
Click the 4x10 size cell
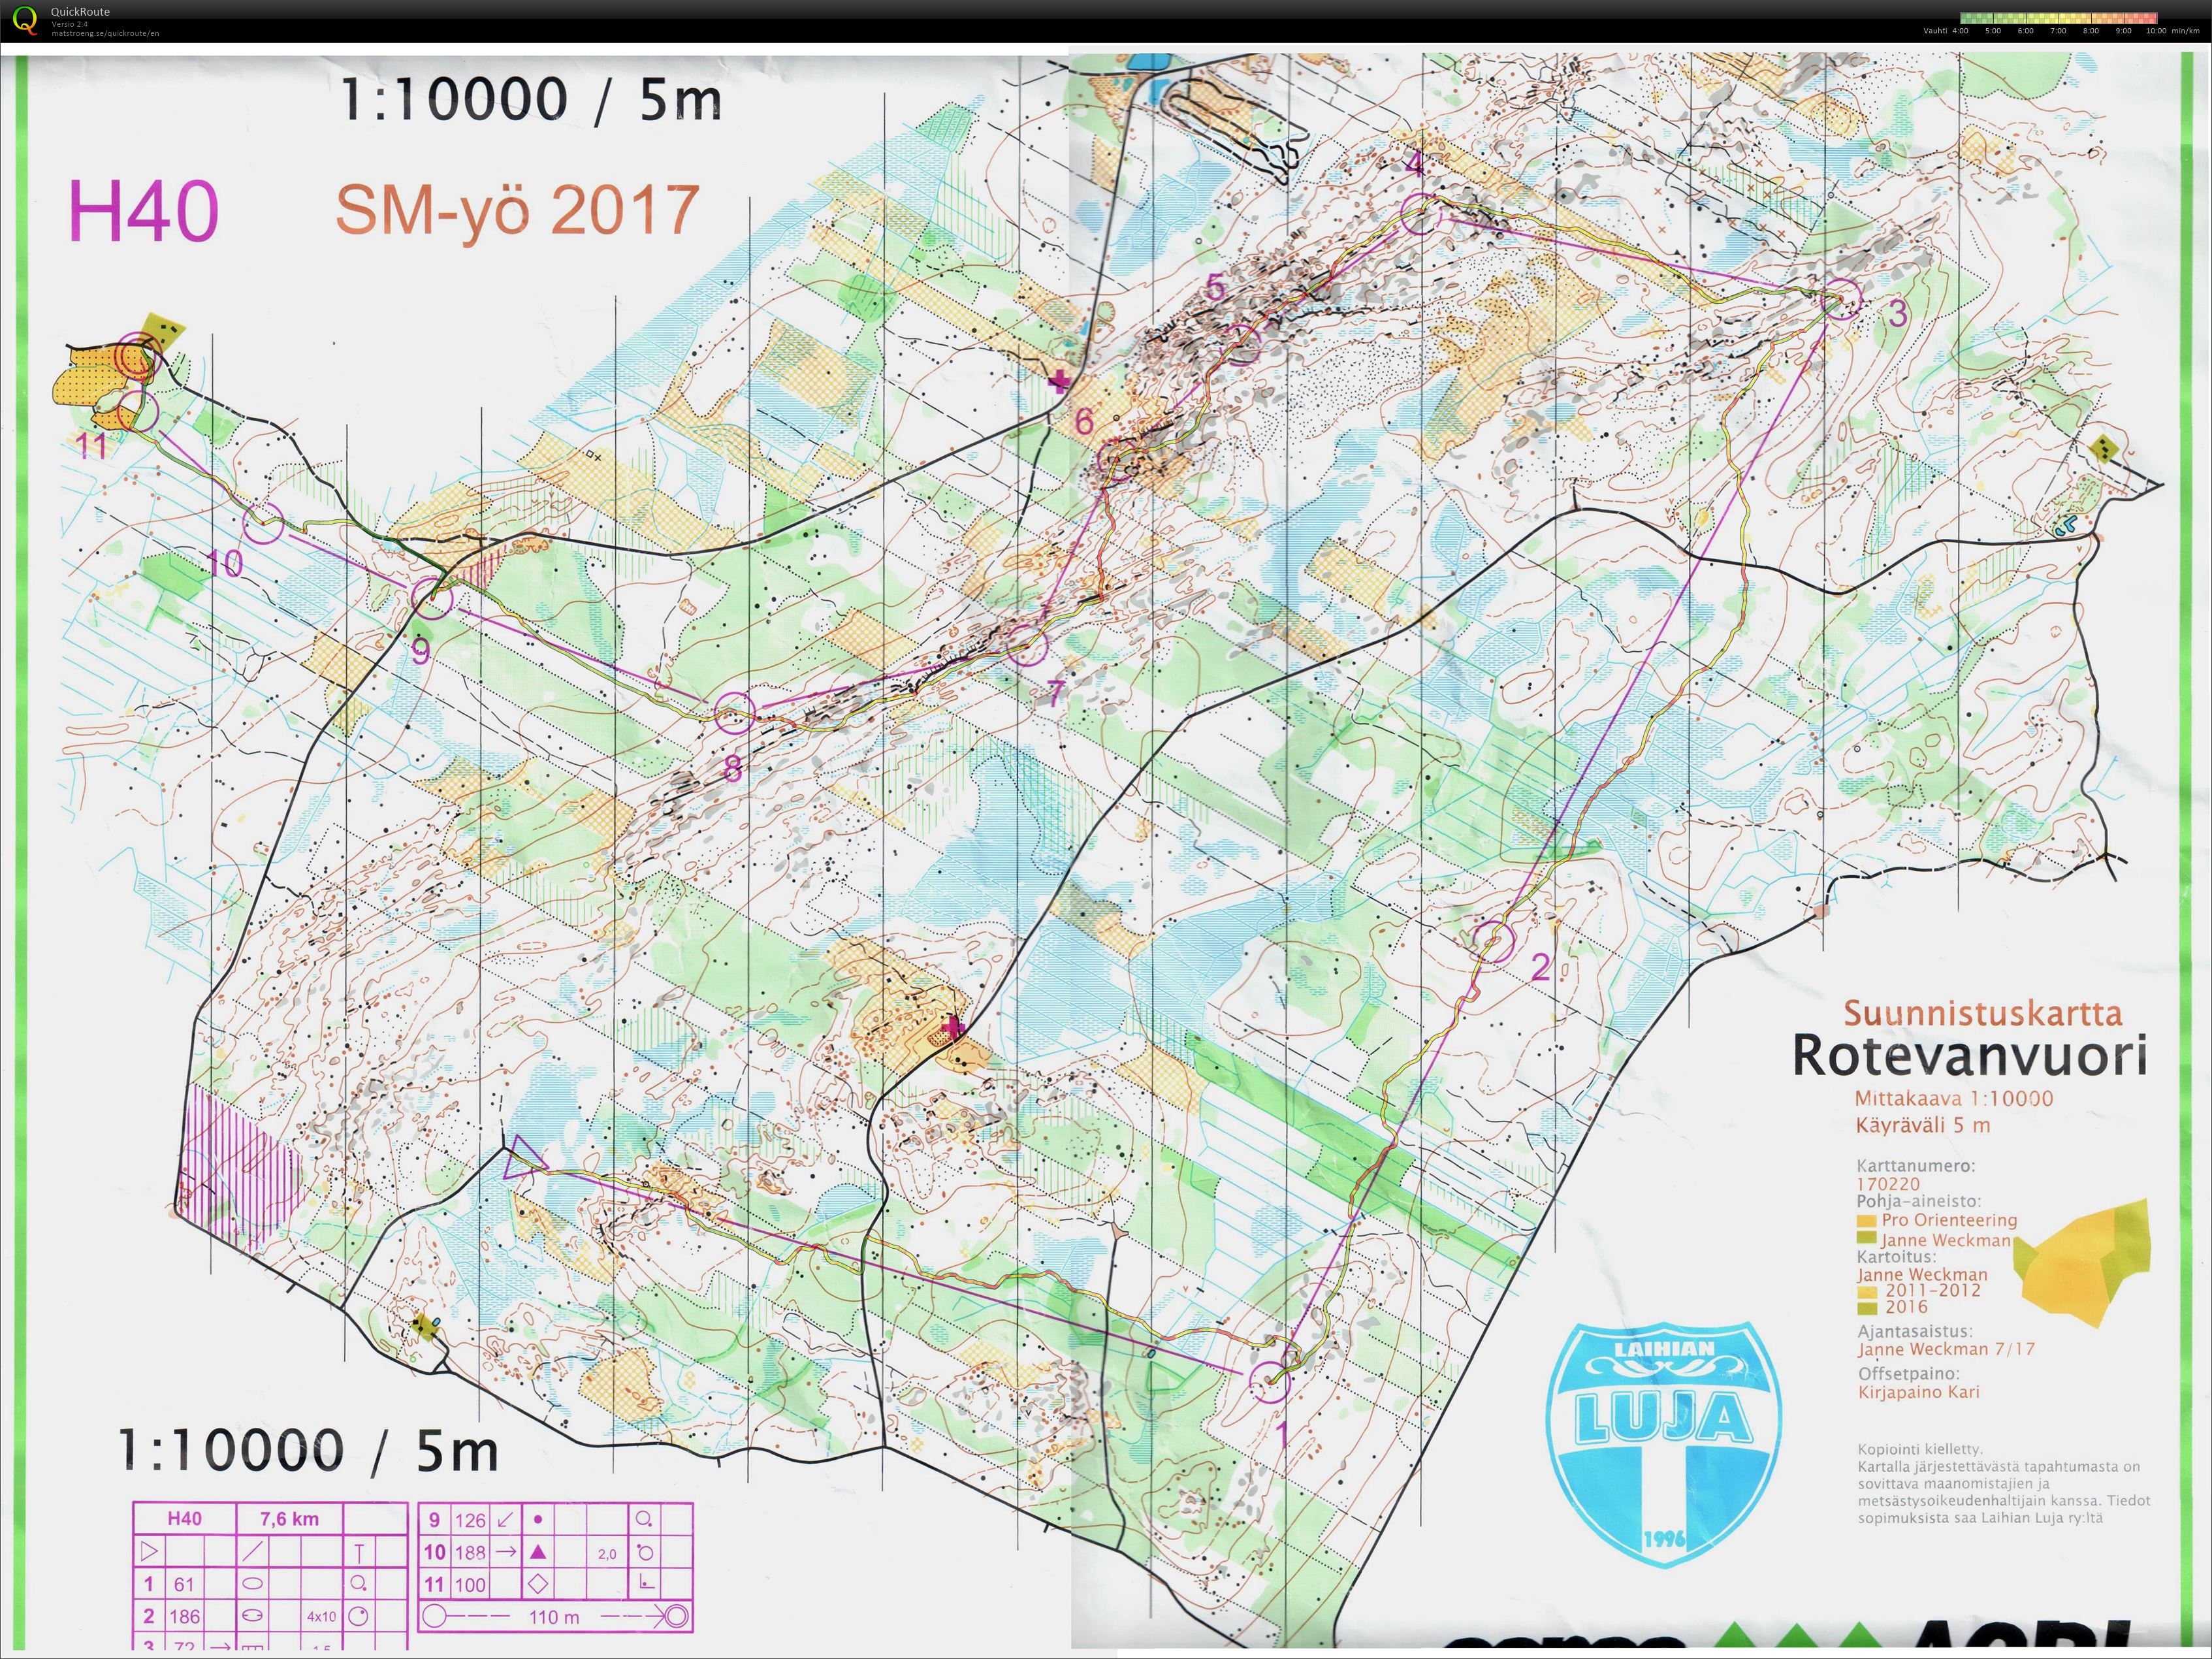point(322,1616)
